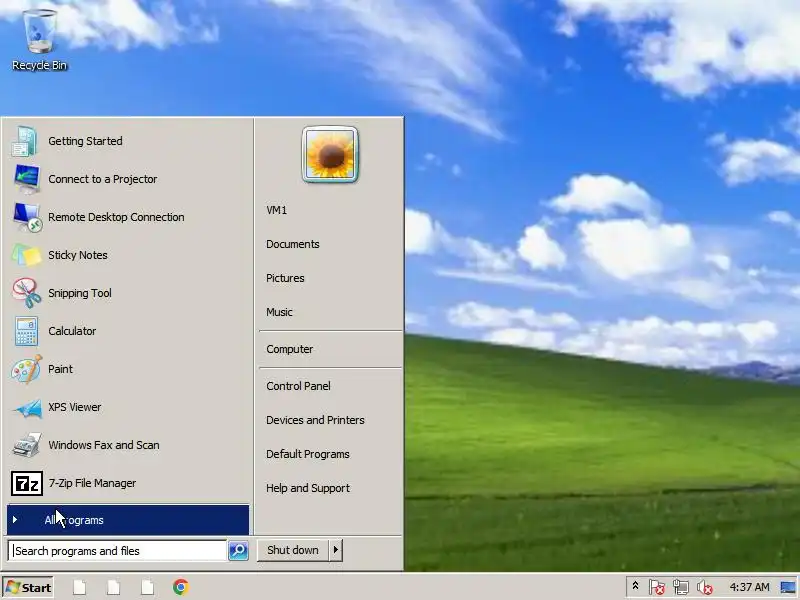800x600 pixels.
Task: Click the muted volume speaker tray icon
Action: [705, 587]
